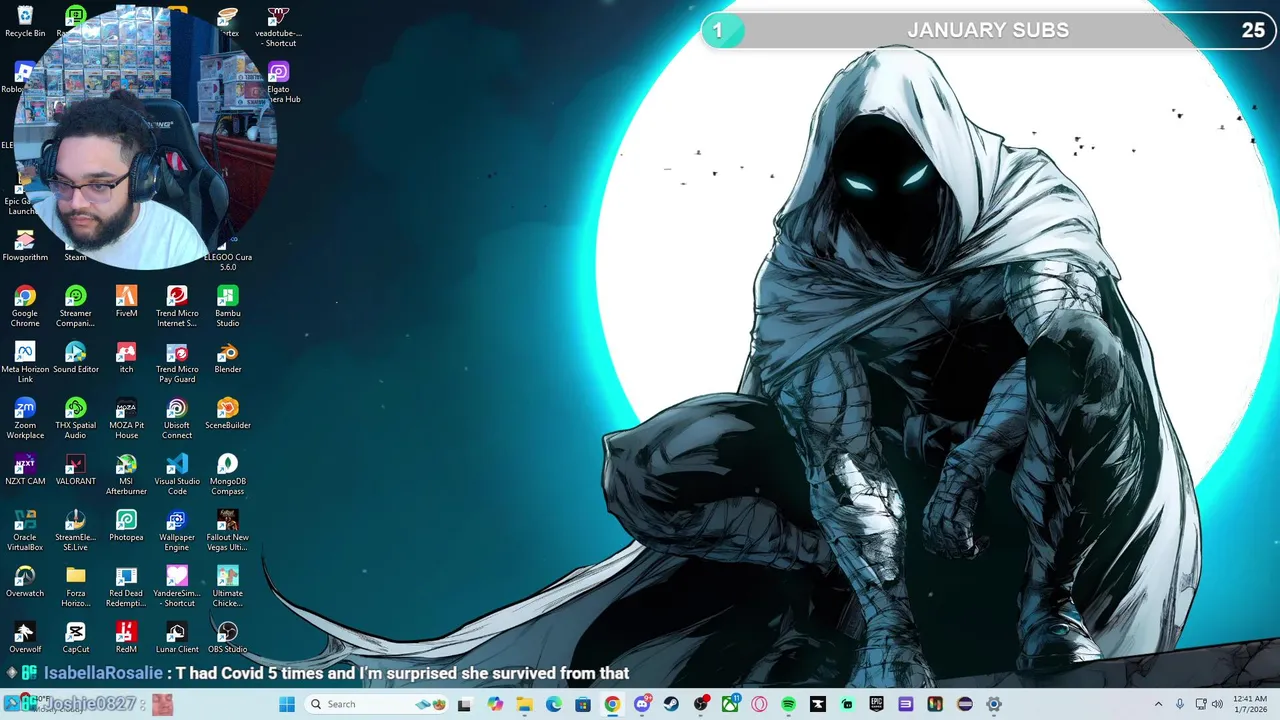Launch MOZA Pit House icon

pos(126,418)
